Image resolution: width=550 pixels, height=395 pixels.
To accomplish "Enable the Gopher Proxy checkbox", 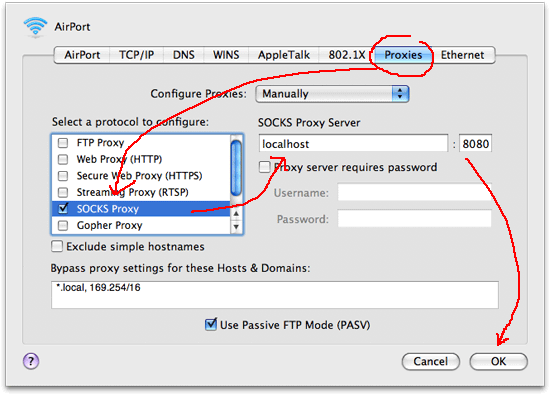I will (x=63, y=225).
